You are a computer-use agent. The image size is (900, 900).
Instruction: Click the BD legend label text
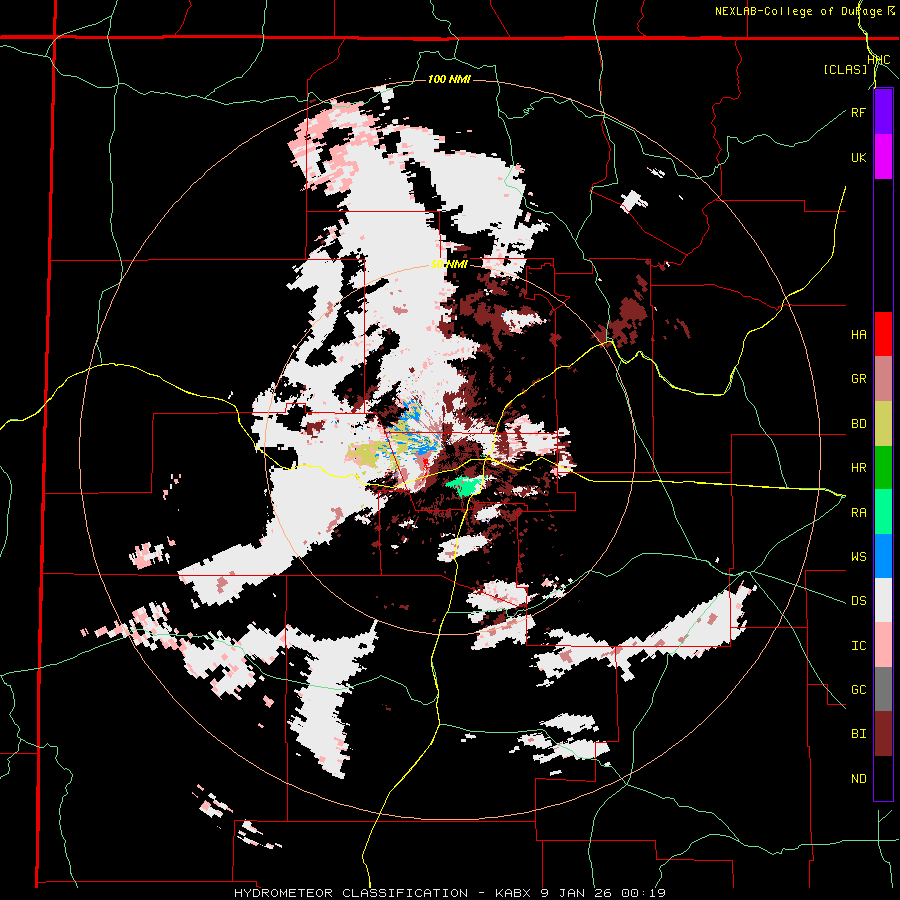click(x=859, y=424)
